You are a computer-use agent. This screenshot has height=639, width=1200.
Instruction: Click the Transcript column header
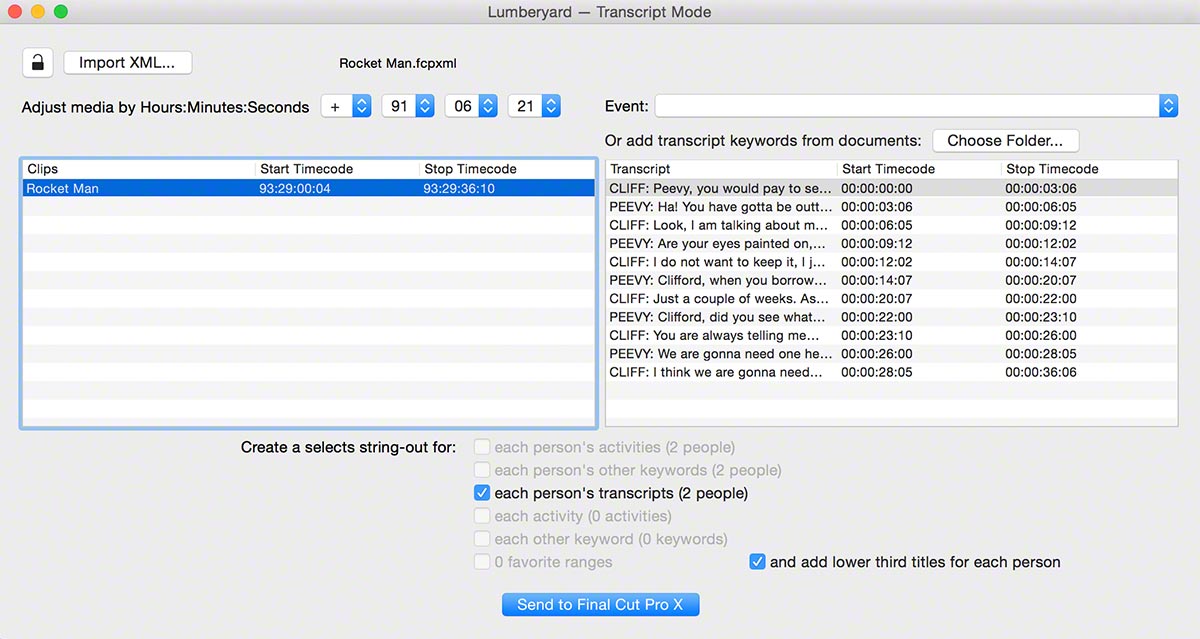click(722, 169)
